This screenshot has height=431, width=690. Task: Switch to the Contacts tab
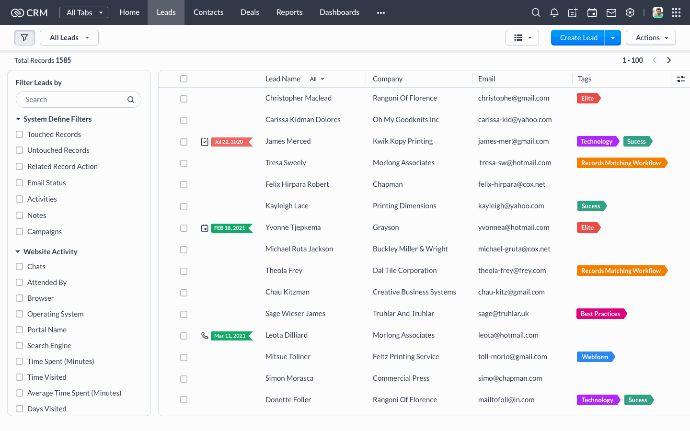point(208,12)
